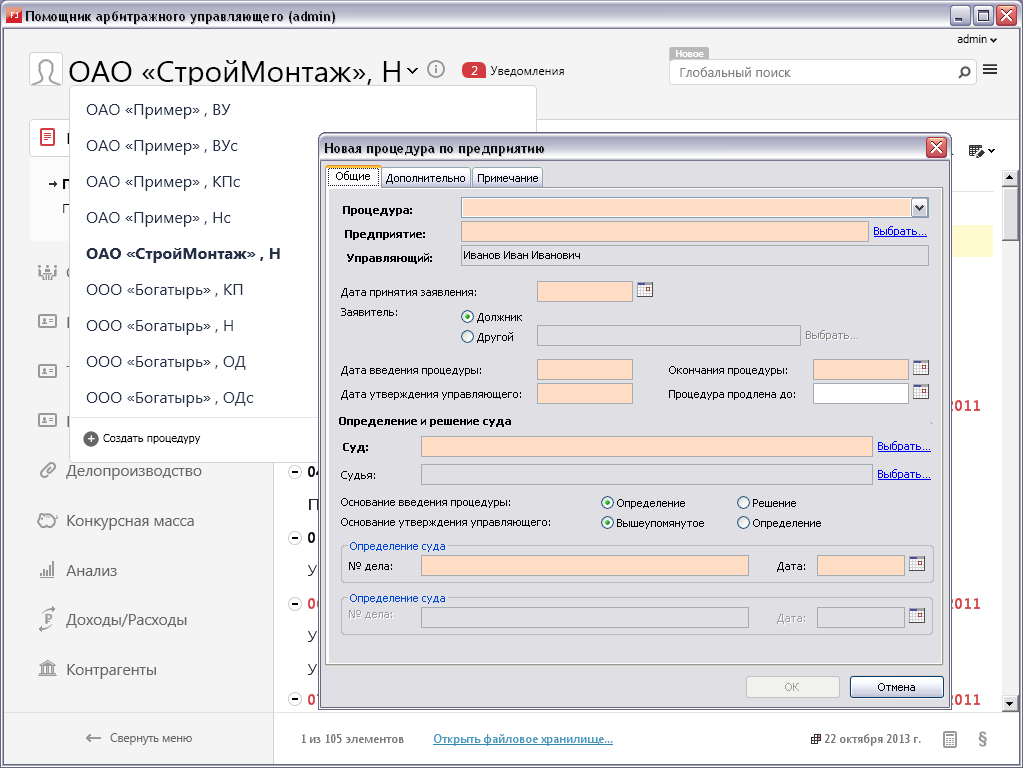Click the Делопроизводство paperclip icon
The width and height of the screenshot is (1023, 768).
click(47, 470)
